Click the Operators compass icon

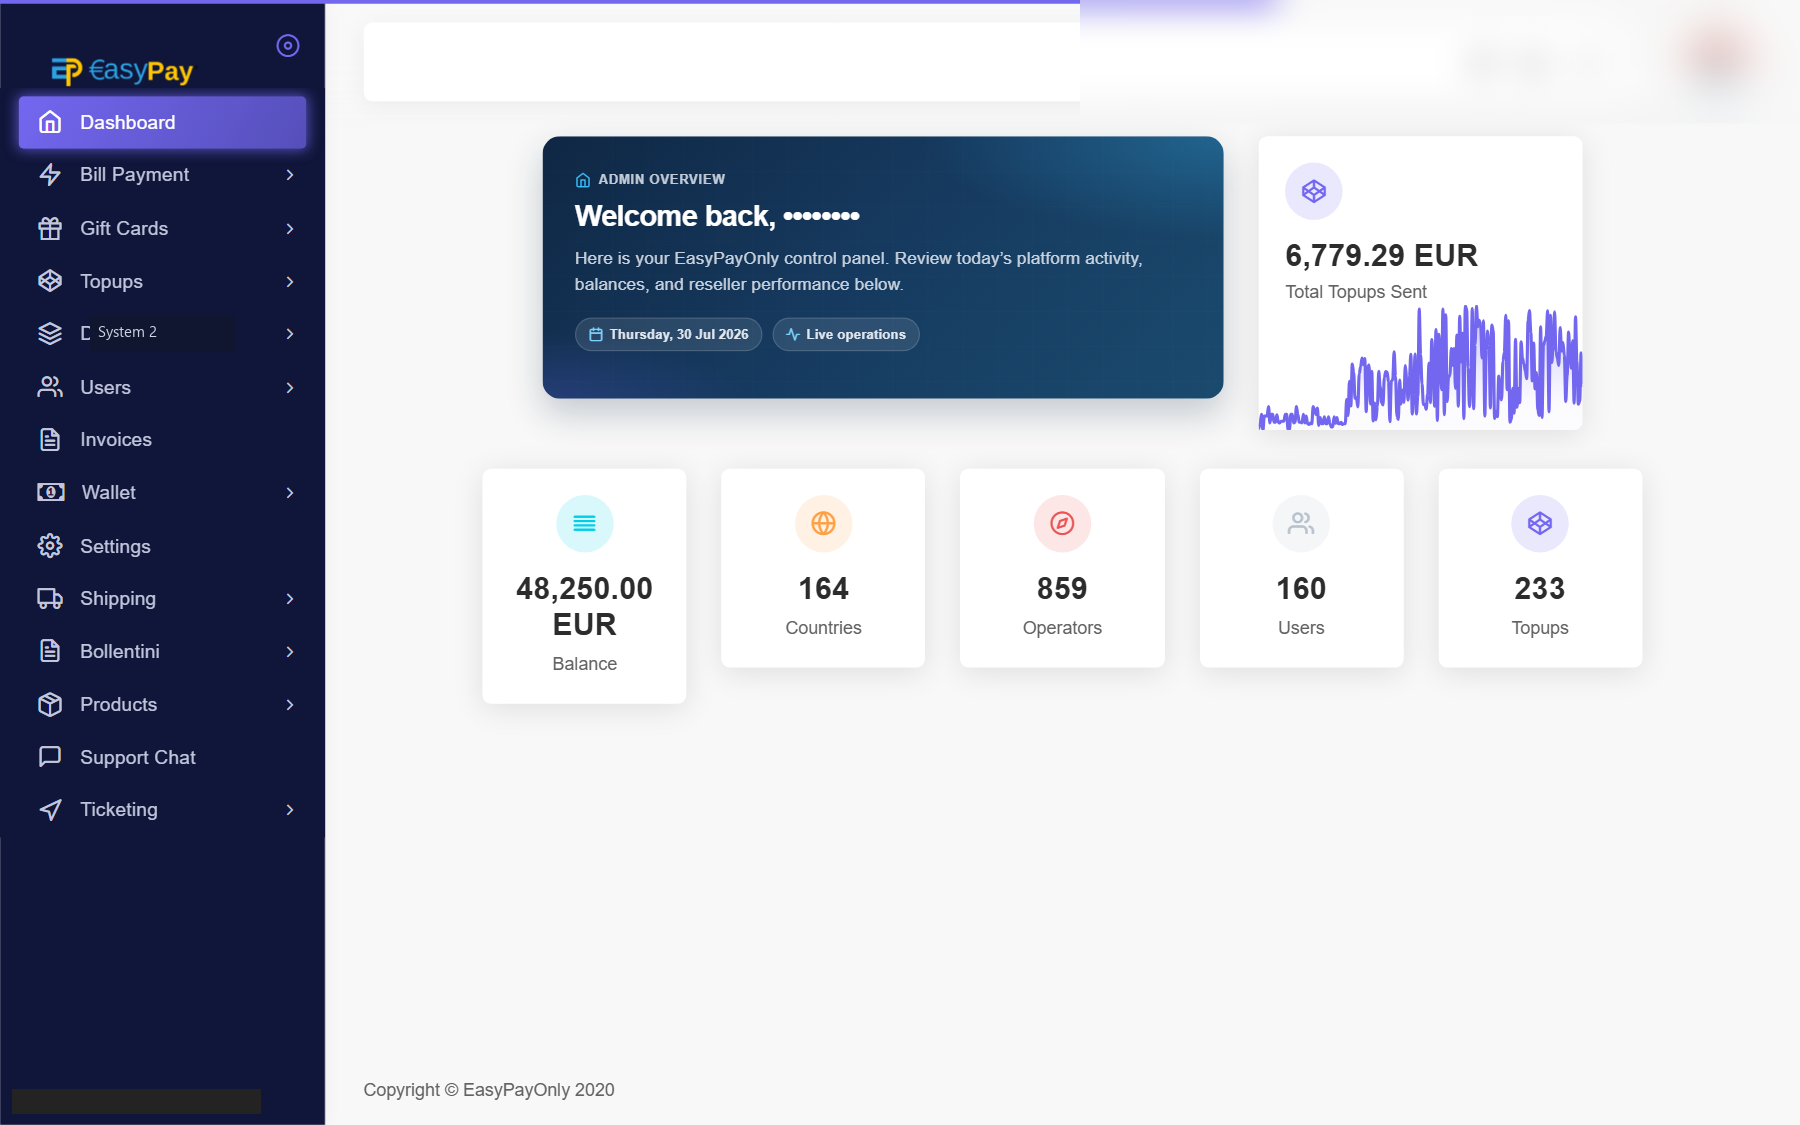(x=1062, y=523)
